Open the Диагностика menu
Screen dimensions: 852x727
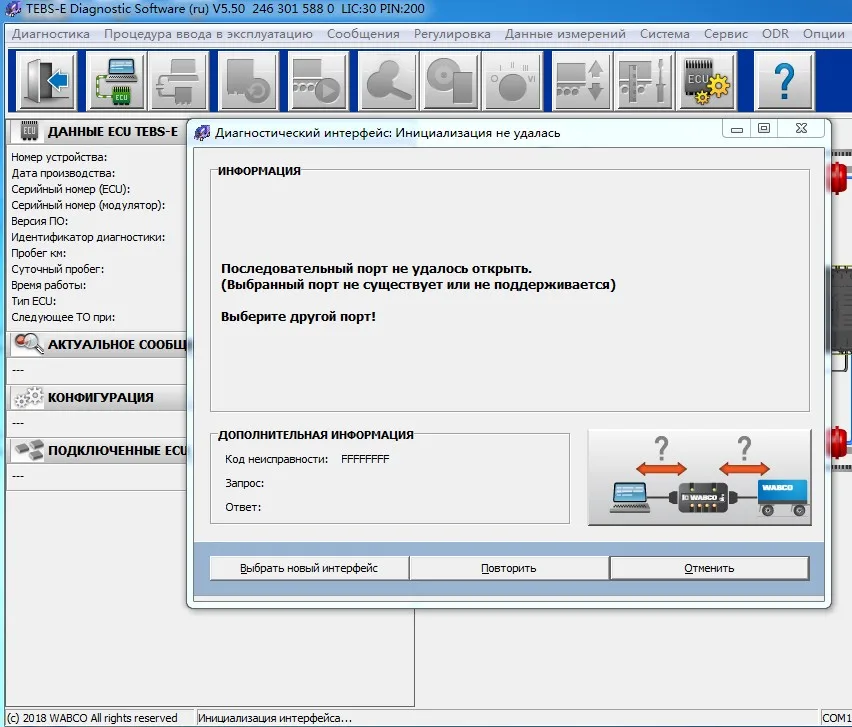click(x=50, y=33)
